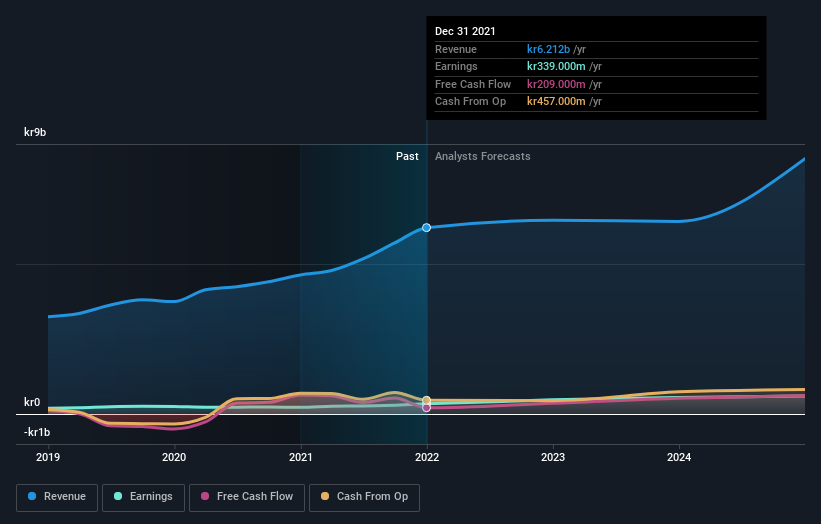This screenshot has height=524, width=821.
Task: Click the kr457.000m cash from op value
Action: tap(556, 102)
